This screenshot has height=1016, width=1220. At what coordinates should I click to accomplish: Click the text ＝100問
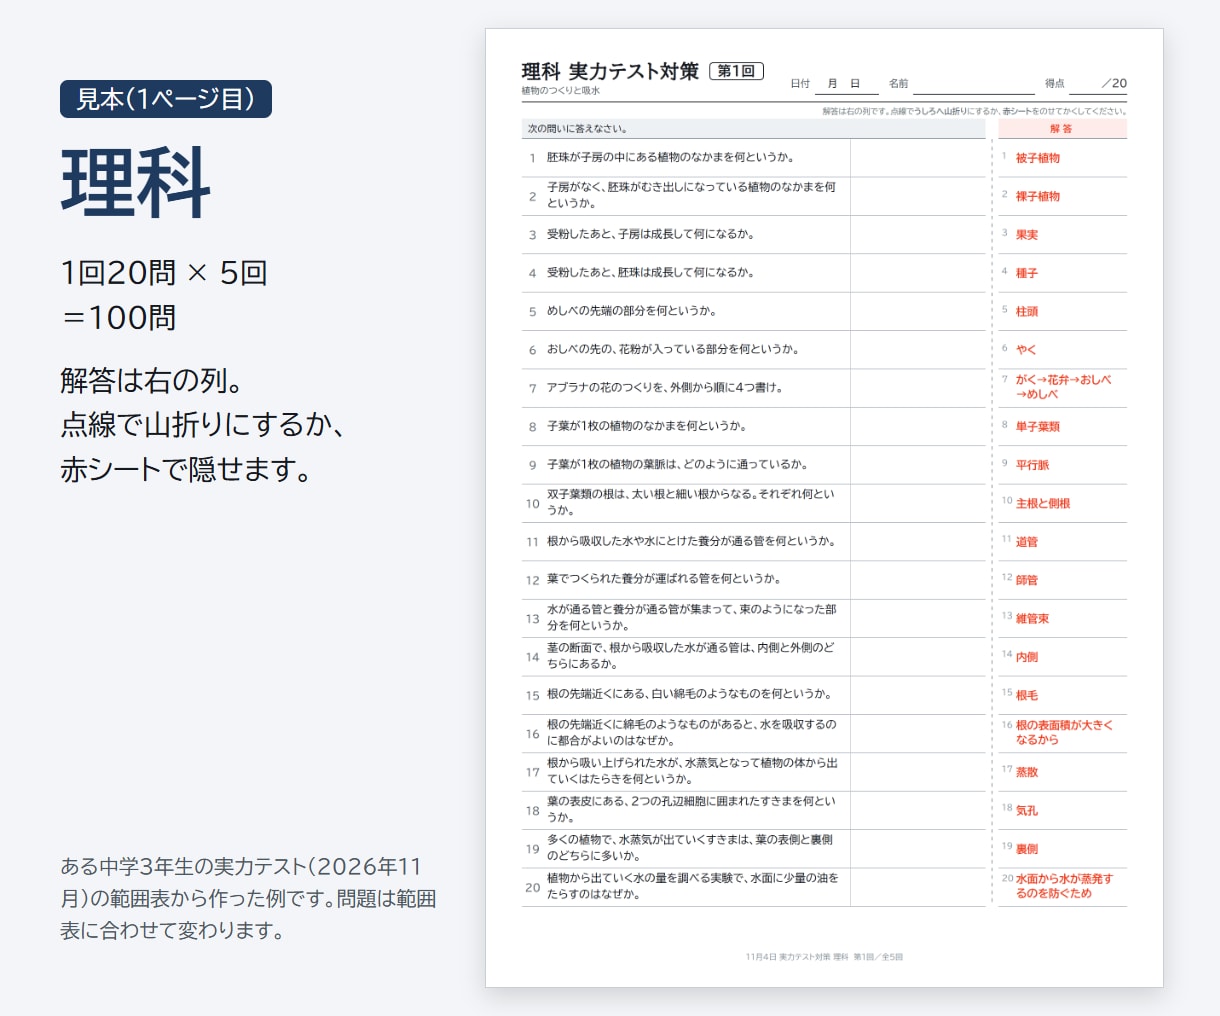coord(119,317)
